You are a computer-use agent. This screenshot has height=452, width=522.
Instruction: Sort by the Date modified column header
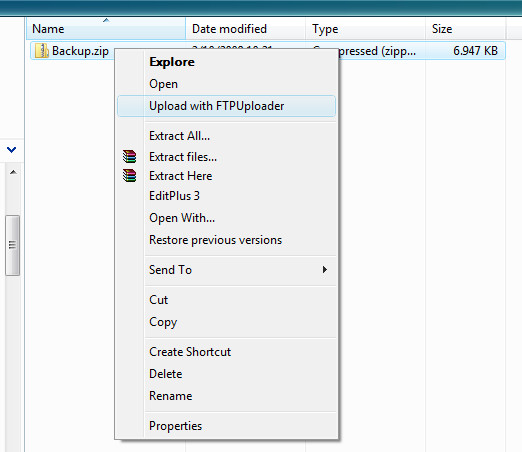tap(245, 29)
